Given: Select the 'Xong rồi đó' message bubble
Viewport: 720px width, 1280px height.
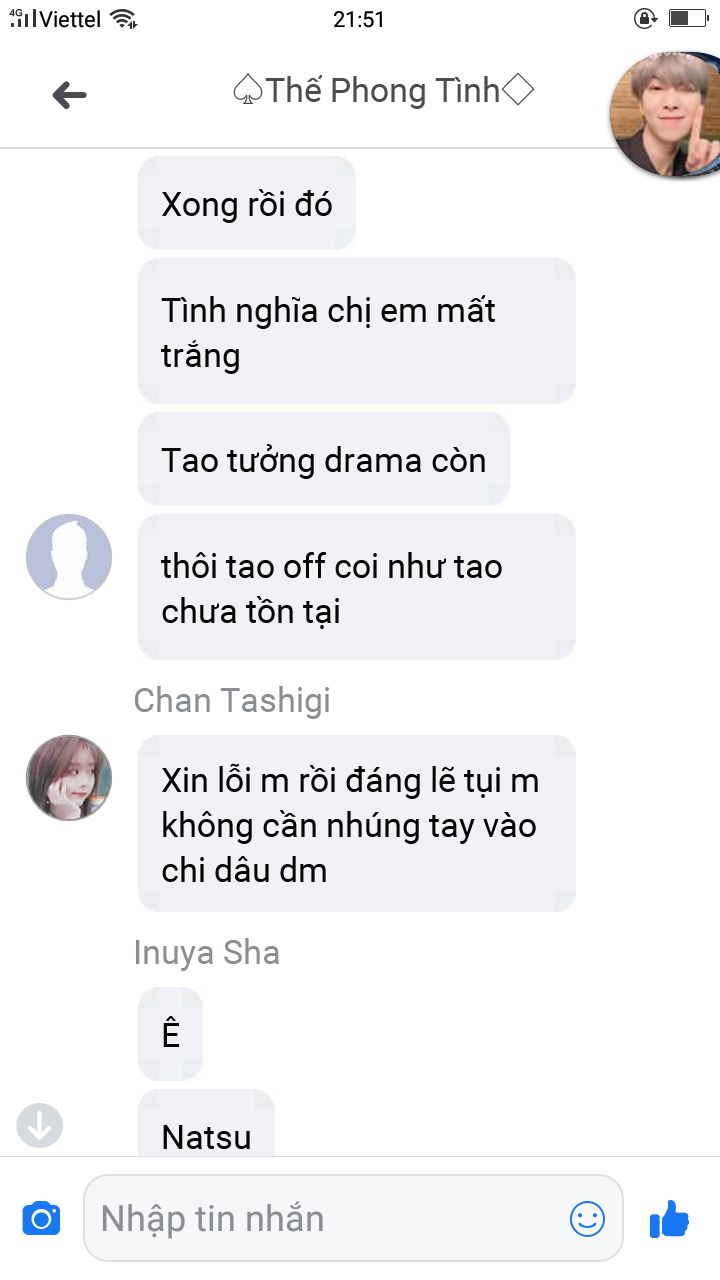Looking at the screenshot, I should [x=247, y=204].
